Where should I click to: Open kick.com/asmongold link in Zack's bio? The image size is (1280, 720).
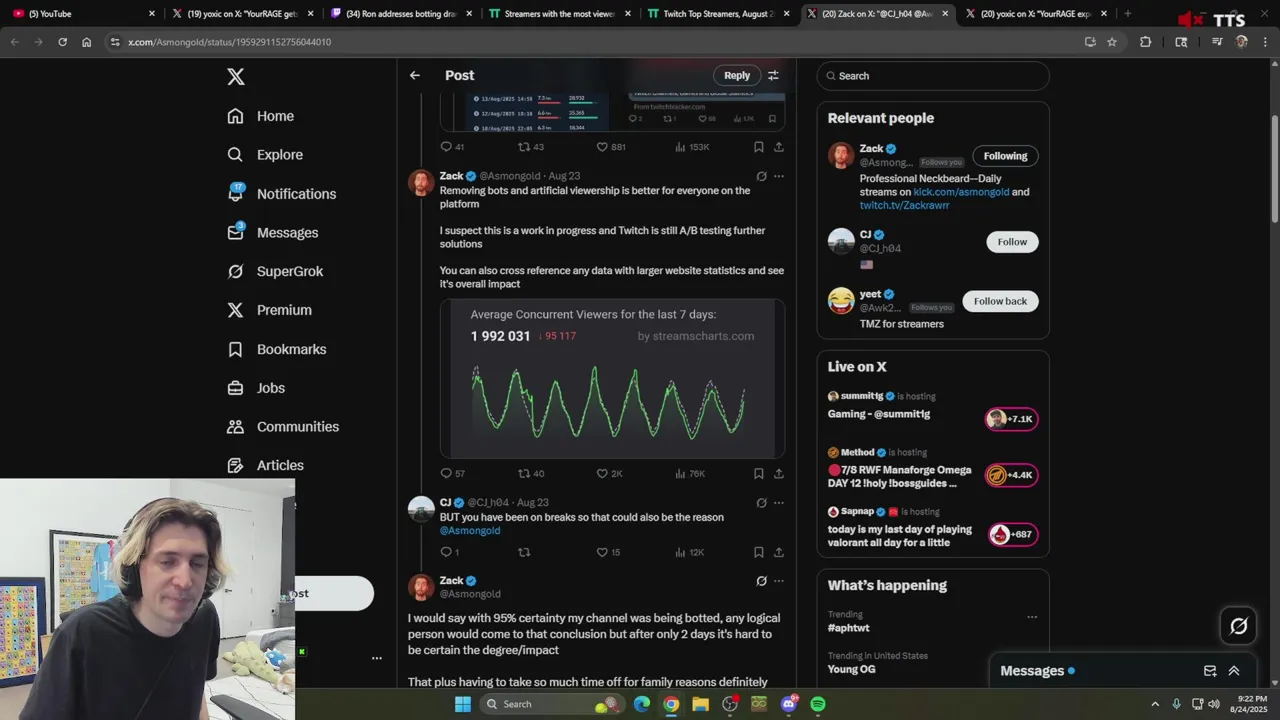[961, 192]
